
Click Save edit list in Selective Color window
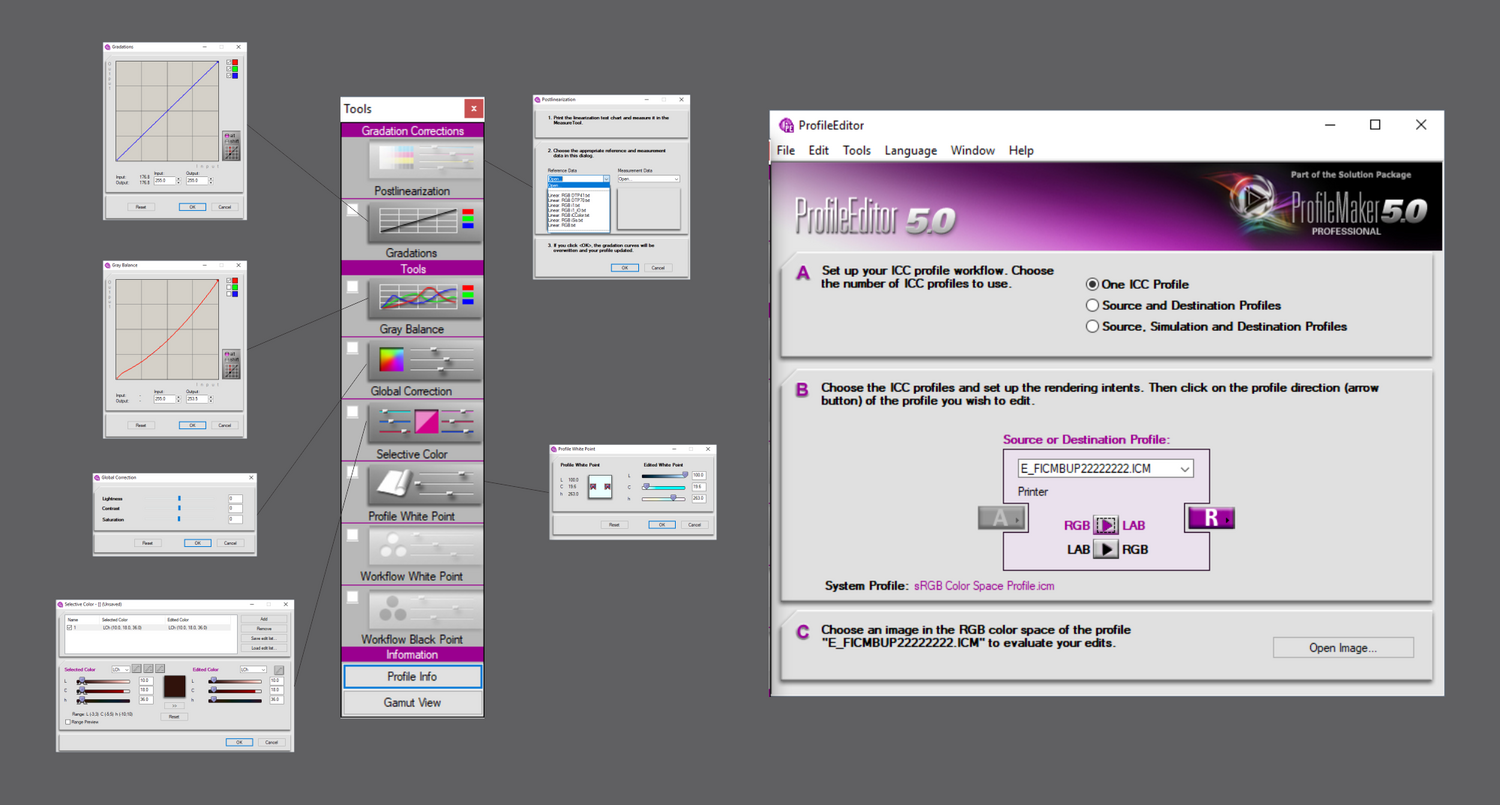264,638
